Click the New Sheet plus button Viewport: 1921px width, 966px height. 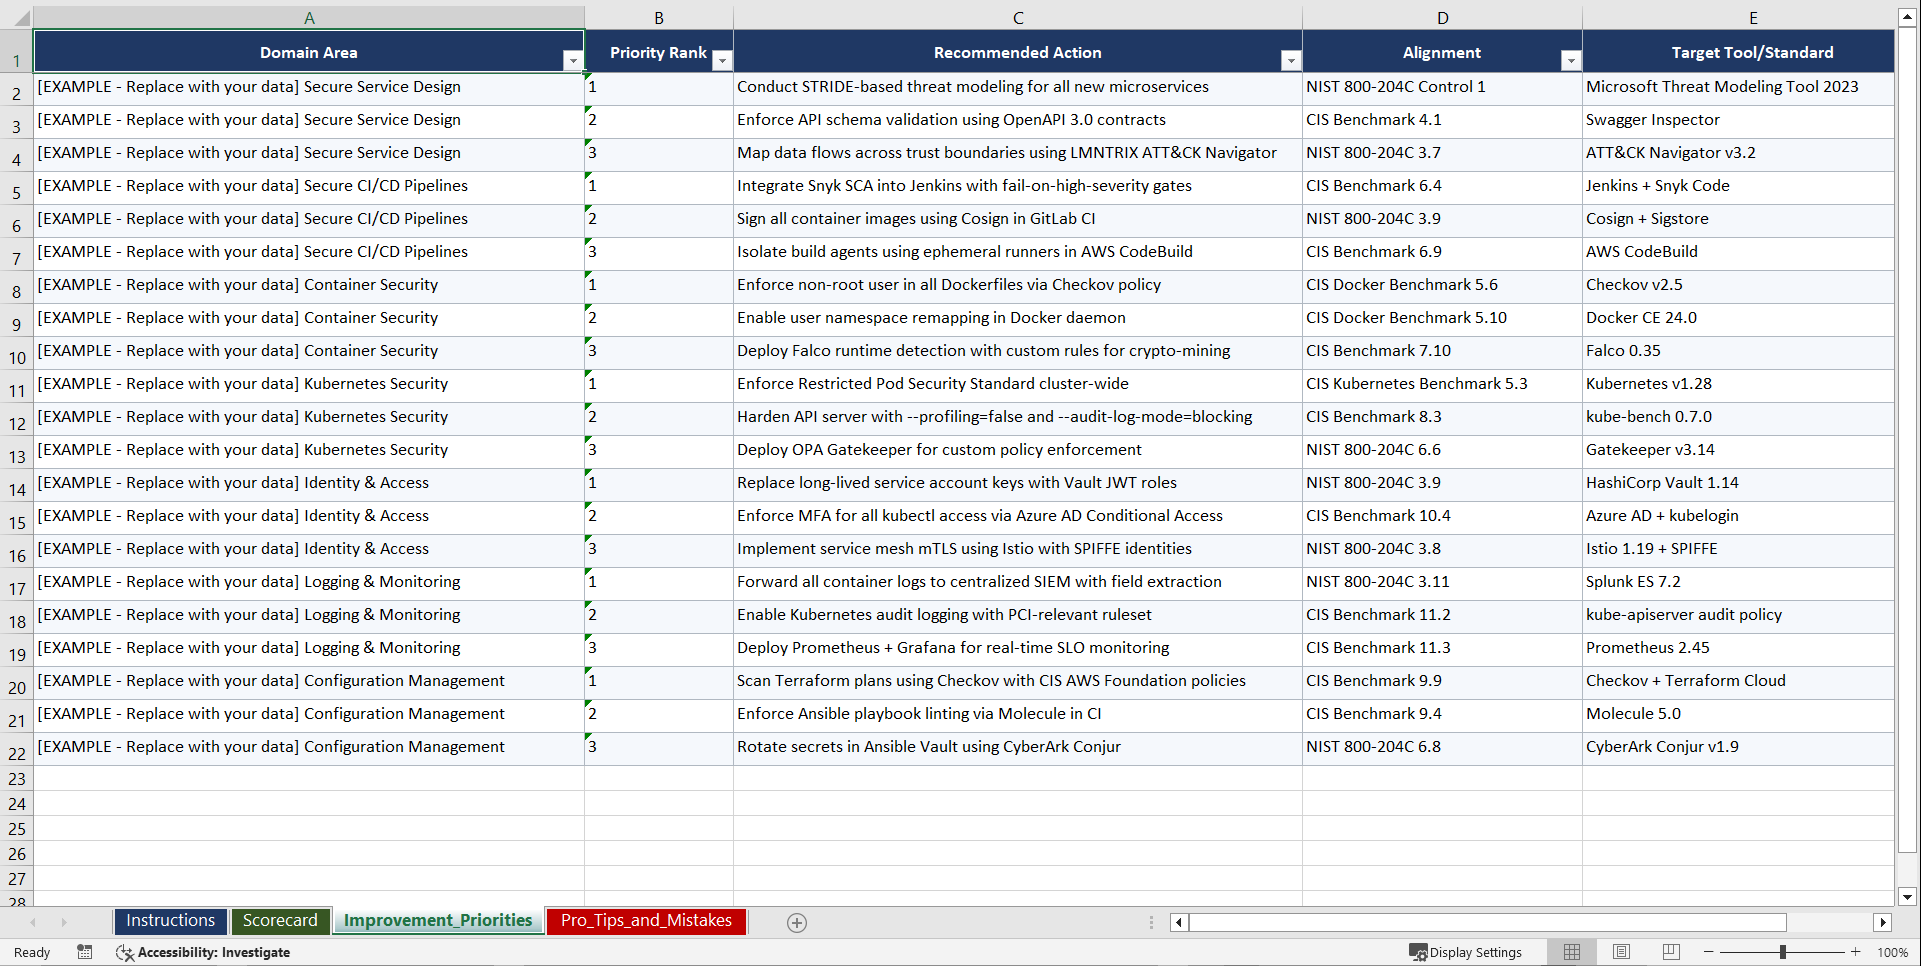point(796,922)
